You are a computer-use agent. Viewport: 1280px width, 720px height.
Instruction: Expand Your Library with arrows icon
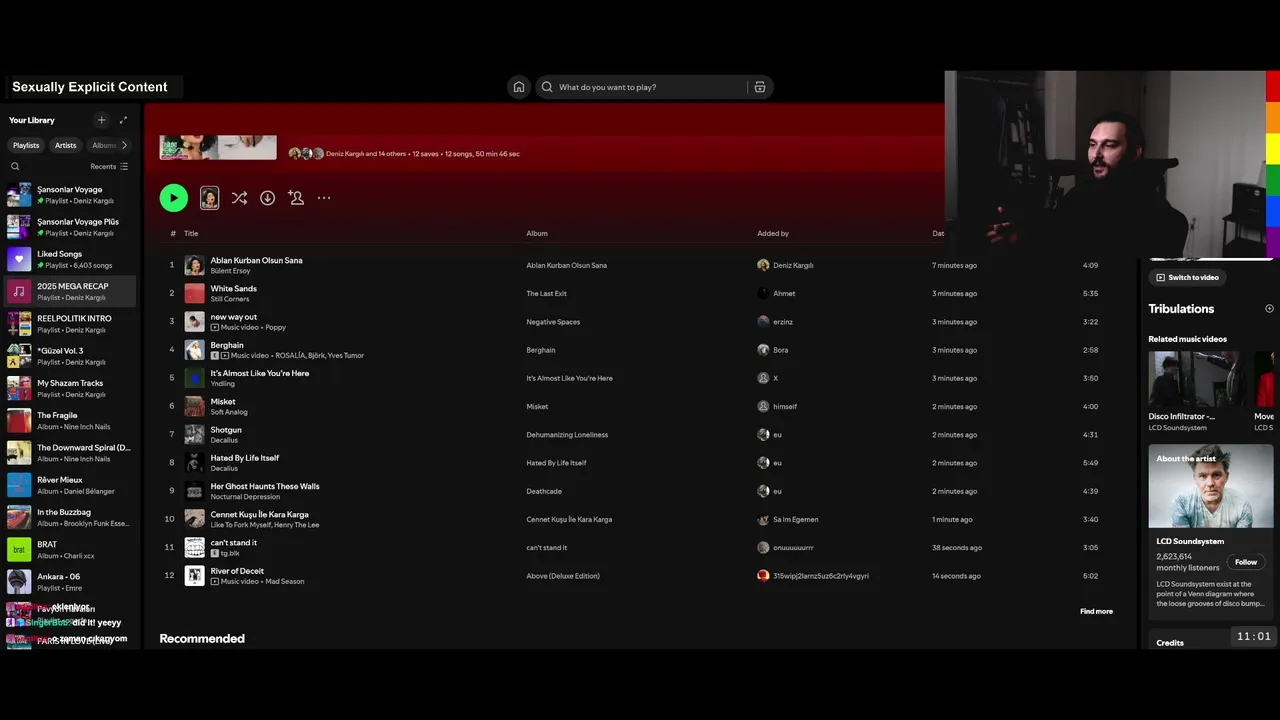[x=123, y=120]
